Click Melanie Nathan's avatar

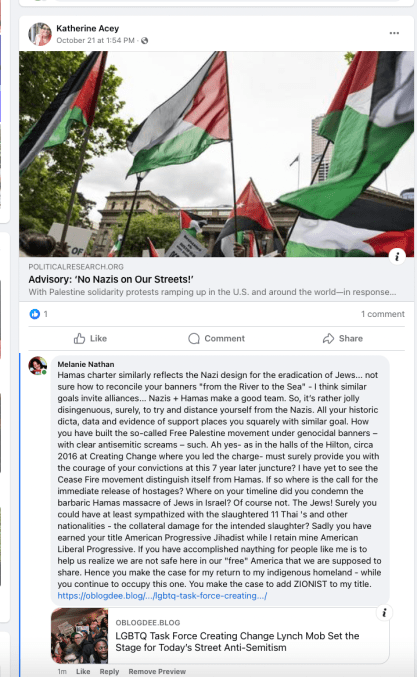pyautogui.click(x=38, y=366)
